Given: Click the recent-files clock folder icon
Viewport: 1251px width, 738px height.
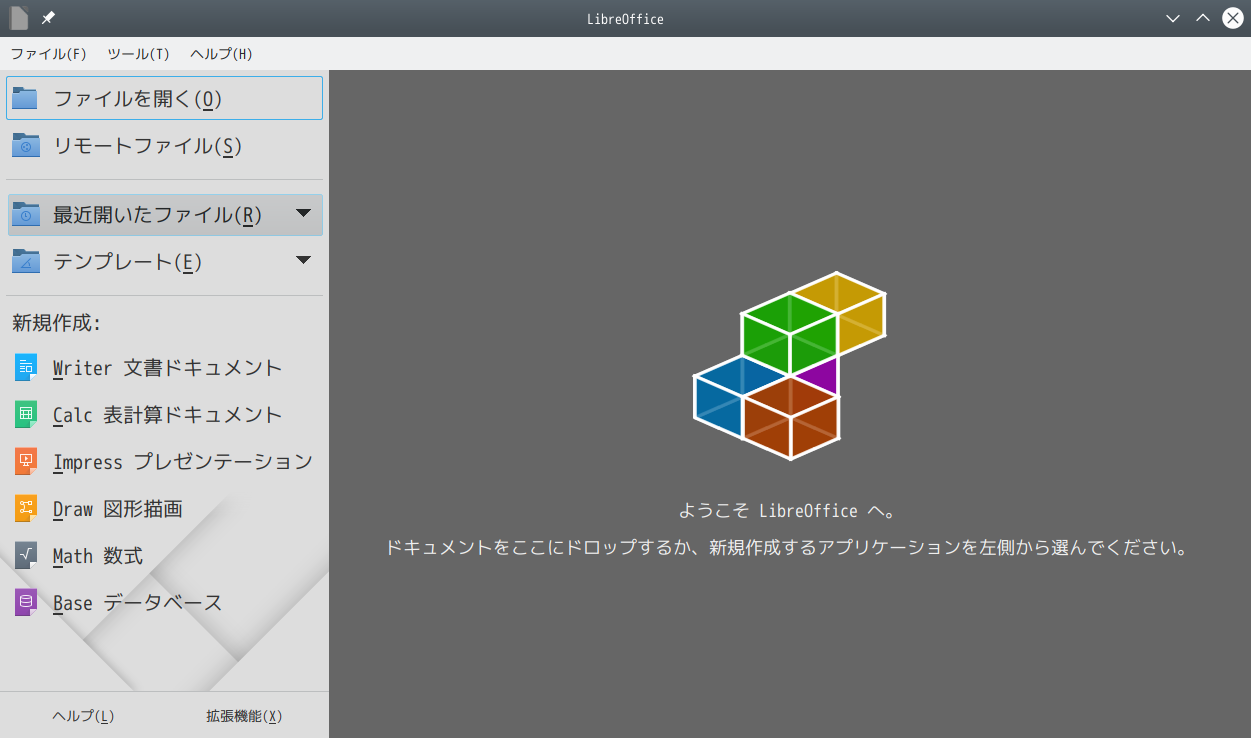Looking at the screenshot, I should 26,214.
